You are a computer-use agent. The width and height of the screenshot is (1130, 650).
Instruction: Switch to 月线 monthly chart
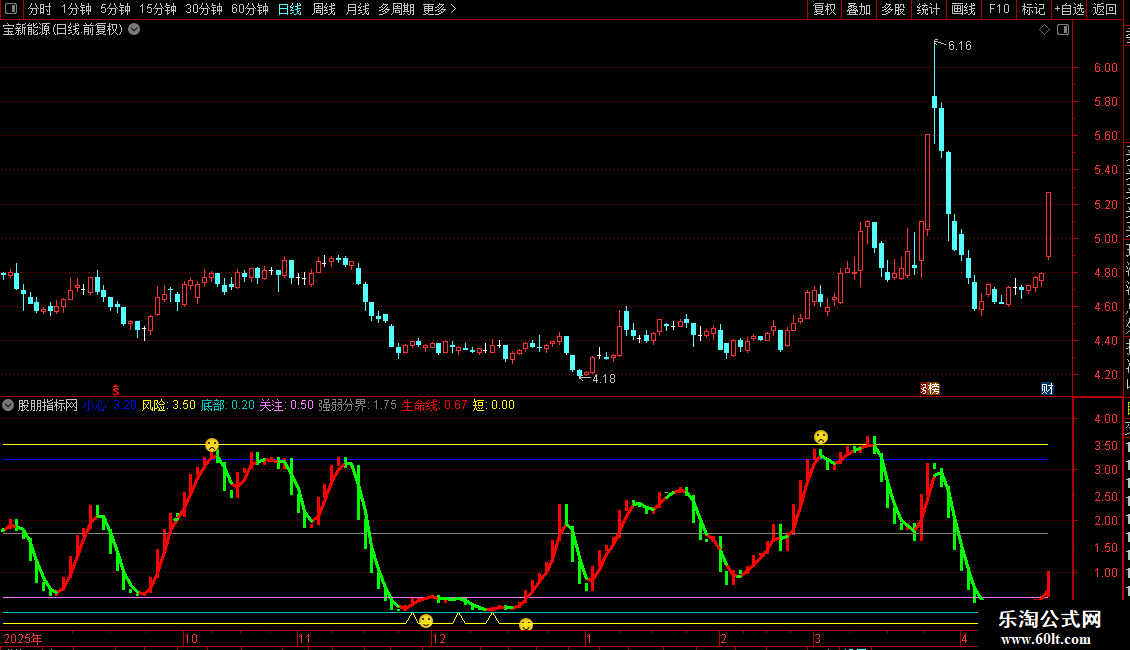click(x=357, y=9)
